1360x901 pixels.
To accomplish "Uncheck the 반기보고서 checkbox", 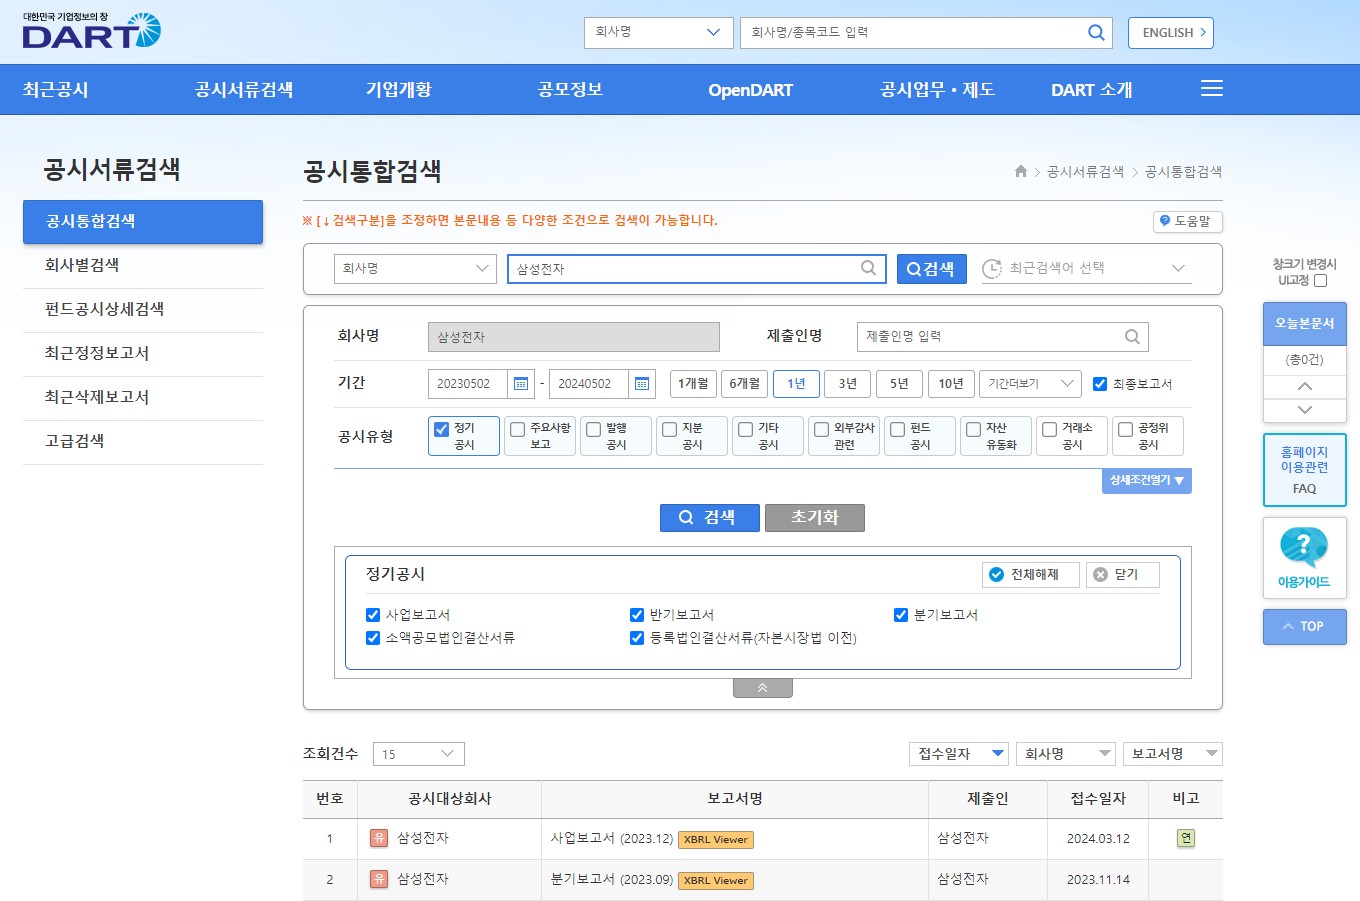I will 637,615.
